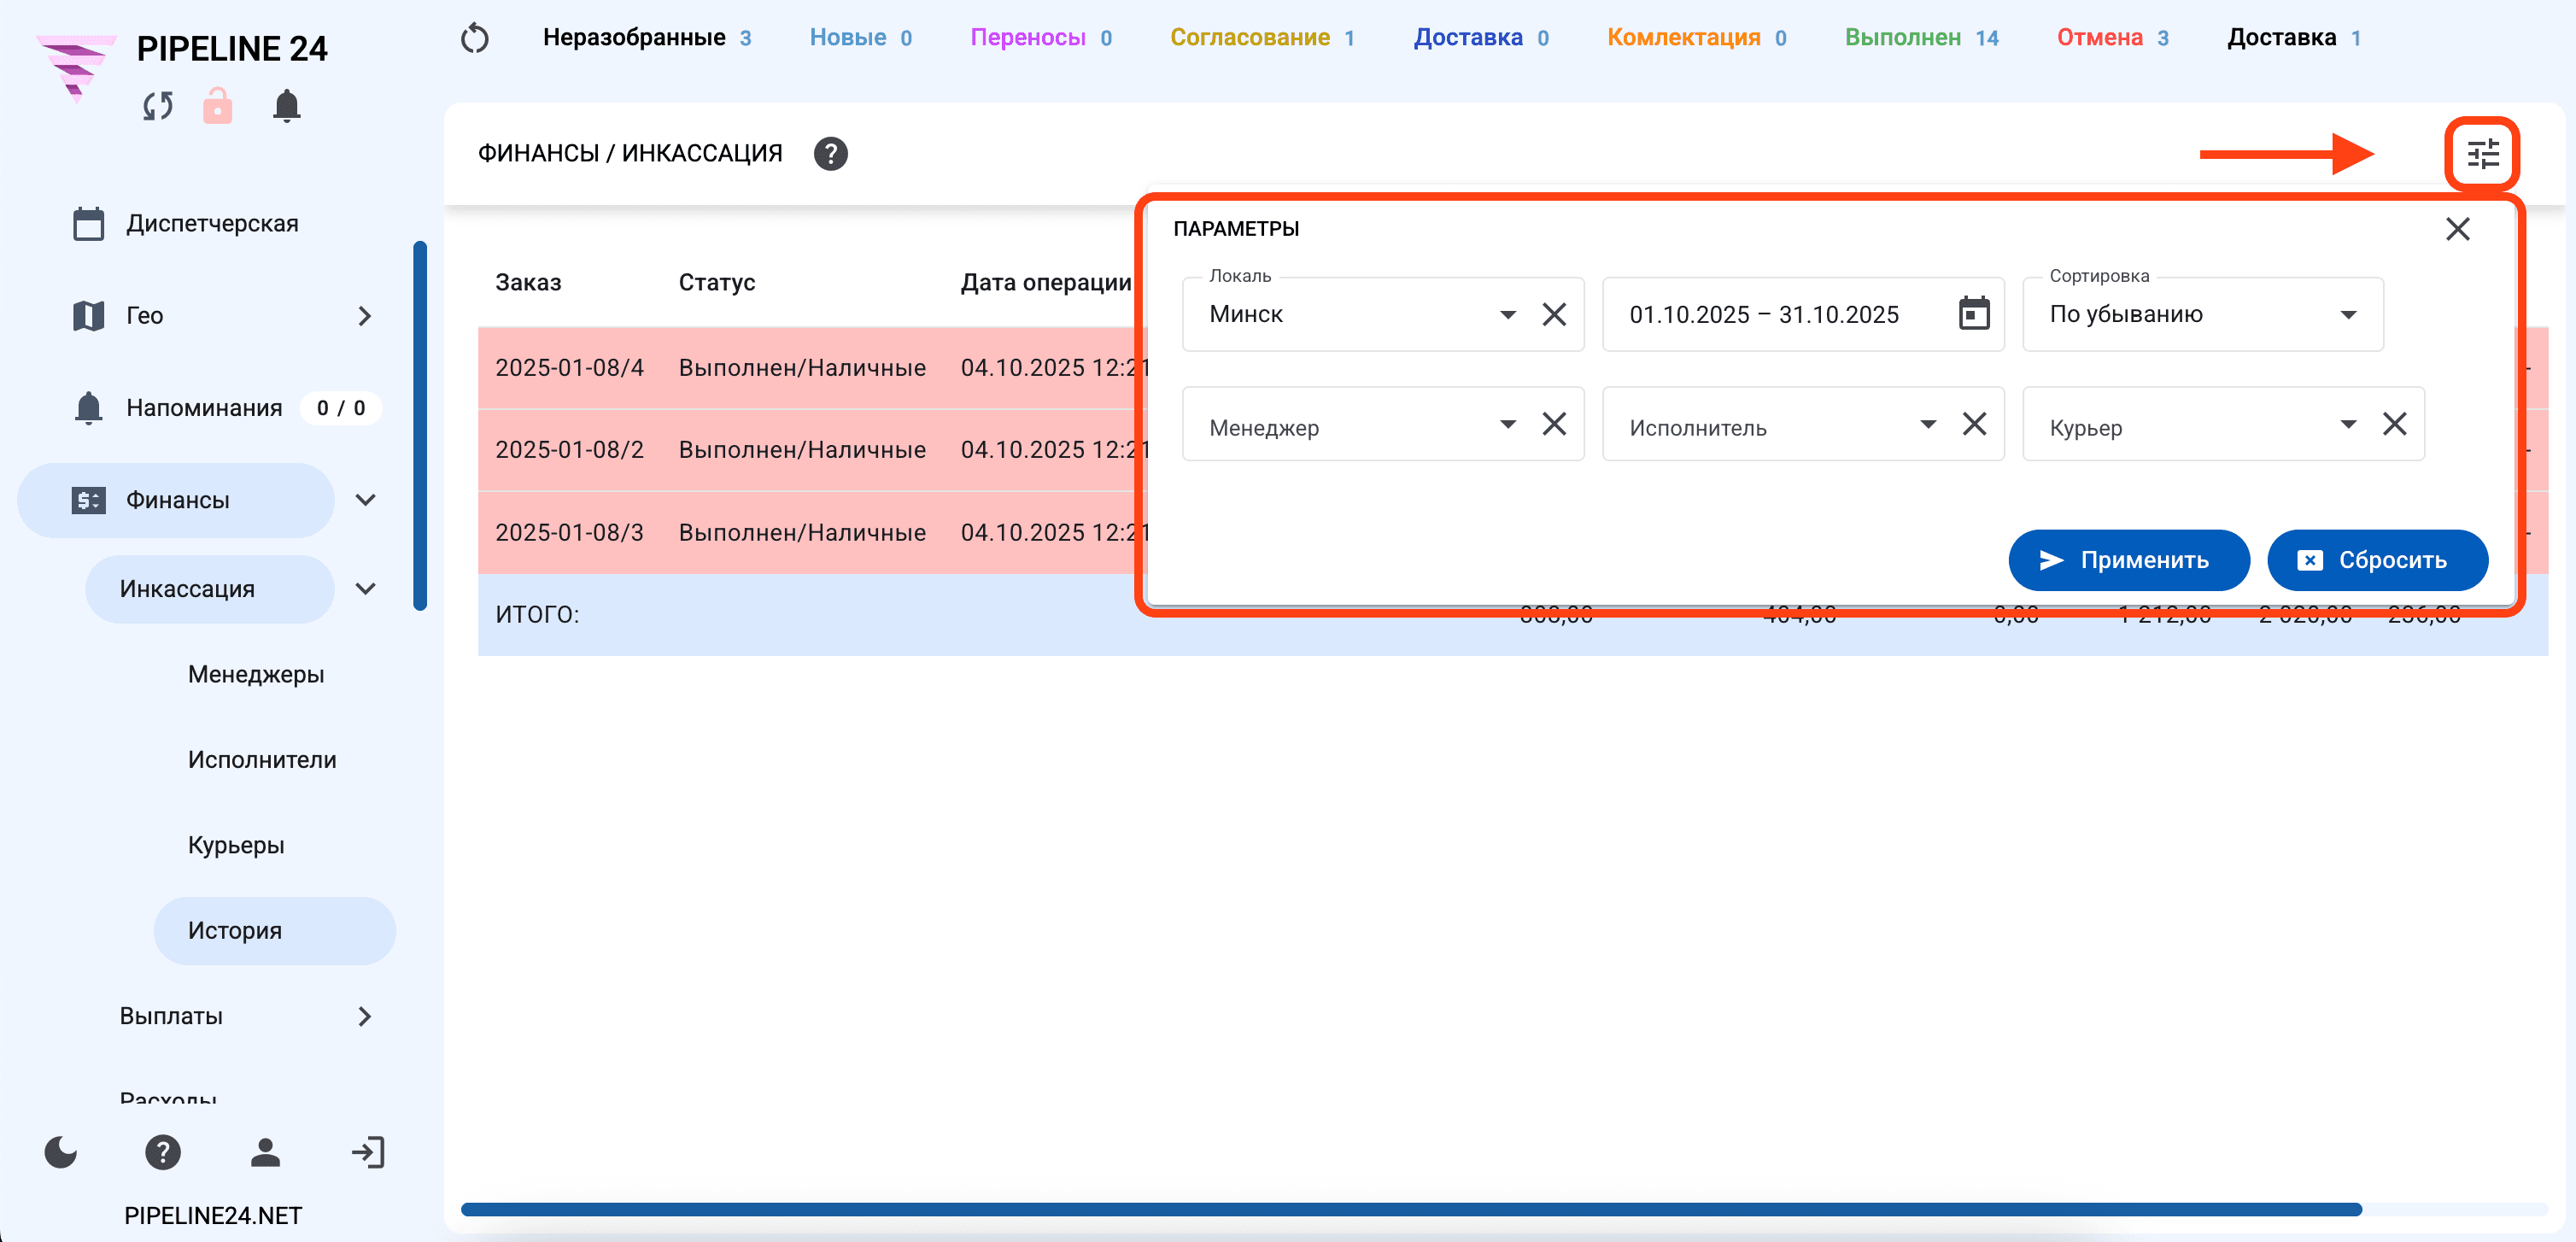Expand the Локаль dropdown arrow
The image size is (2576, 1242).
1508,314
